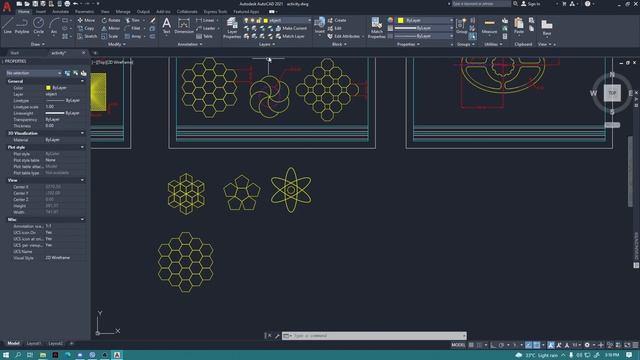Screen dimensions: 640x360
Task: Switch to the Layout1 tab
Action: (x=34, y=344)
